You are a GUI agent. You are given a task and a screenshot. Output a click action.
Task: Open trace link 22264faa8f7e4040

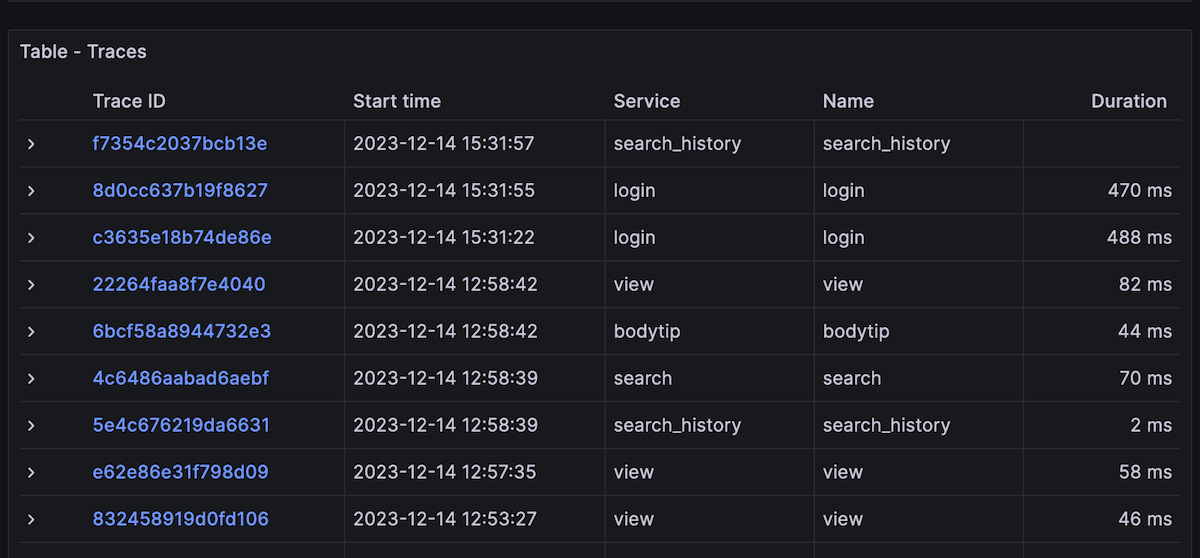point(179,285)
